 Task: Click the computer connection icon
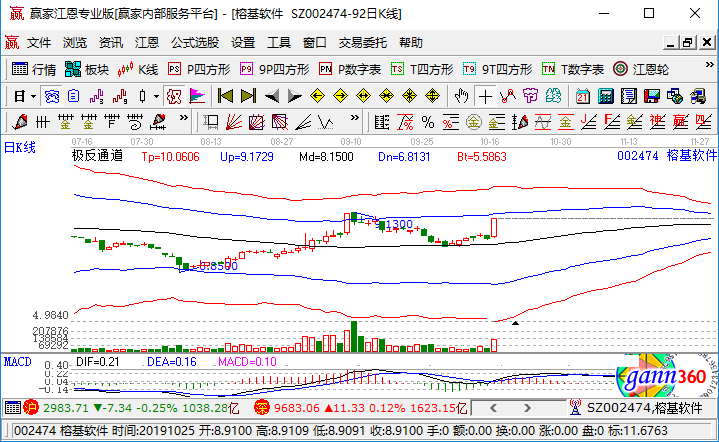(698, 97)
